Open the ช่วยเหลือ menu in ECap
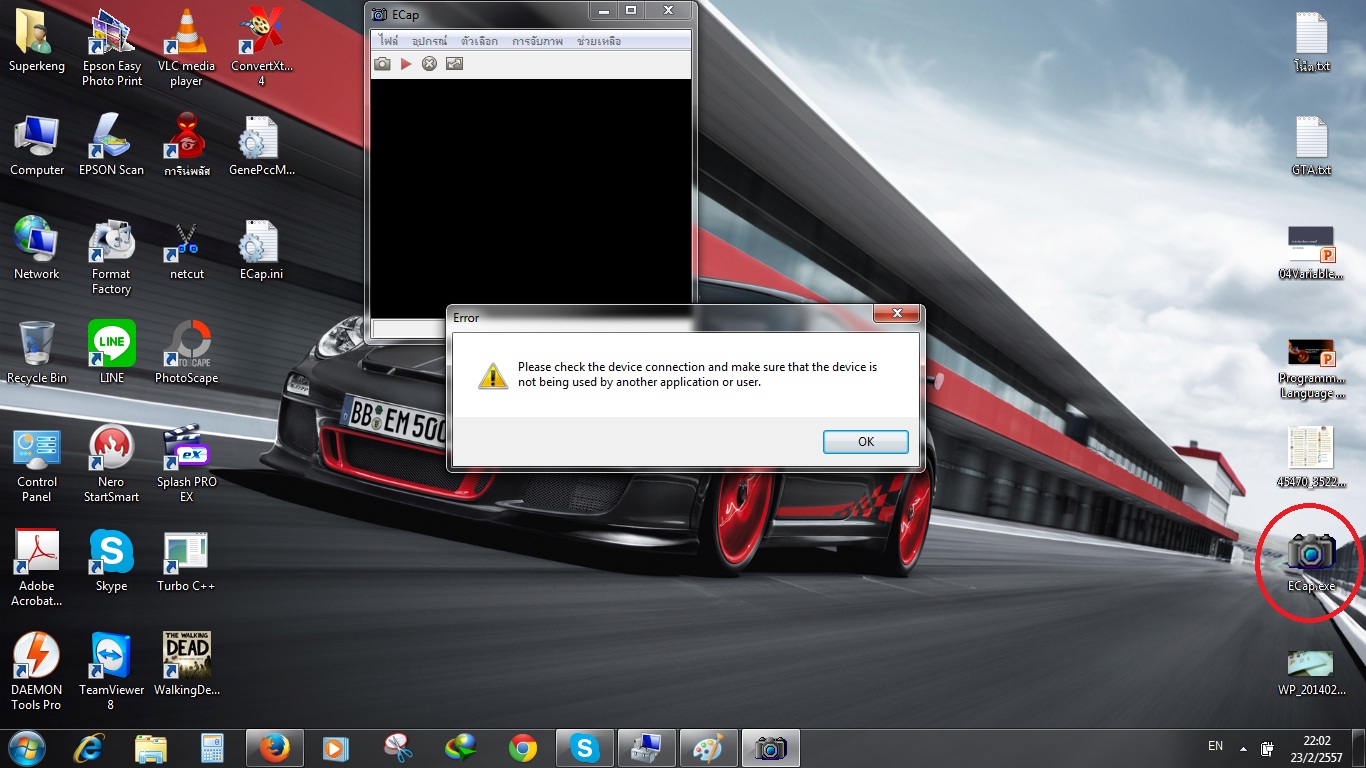This screenshot has width=1366, height=780. (599, 41)
